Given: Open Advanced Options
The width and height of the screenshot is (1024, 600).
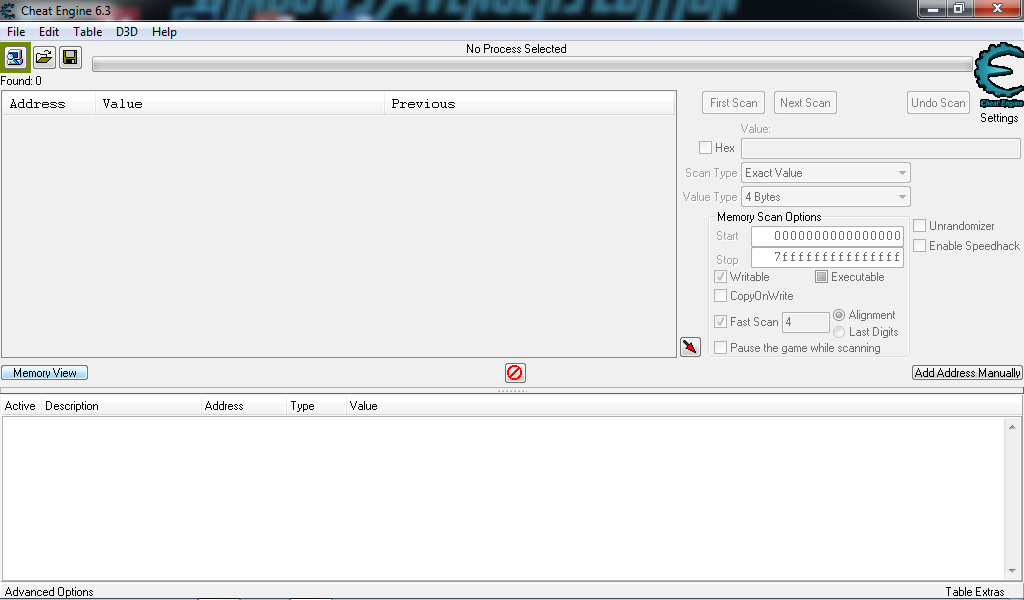Looking at the screenshot, I should pos(49,592).
